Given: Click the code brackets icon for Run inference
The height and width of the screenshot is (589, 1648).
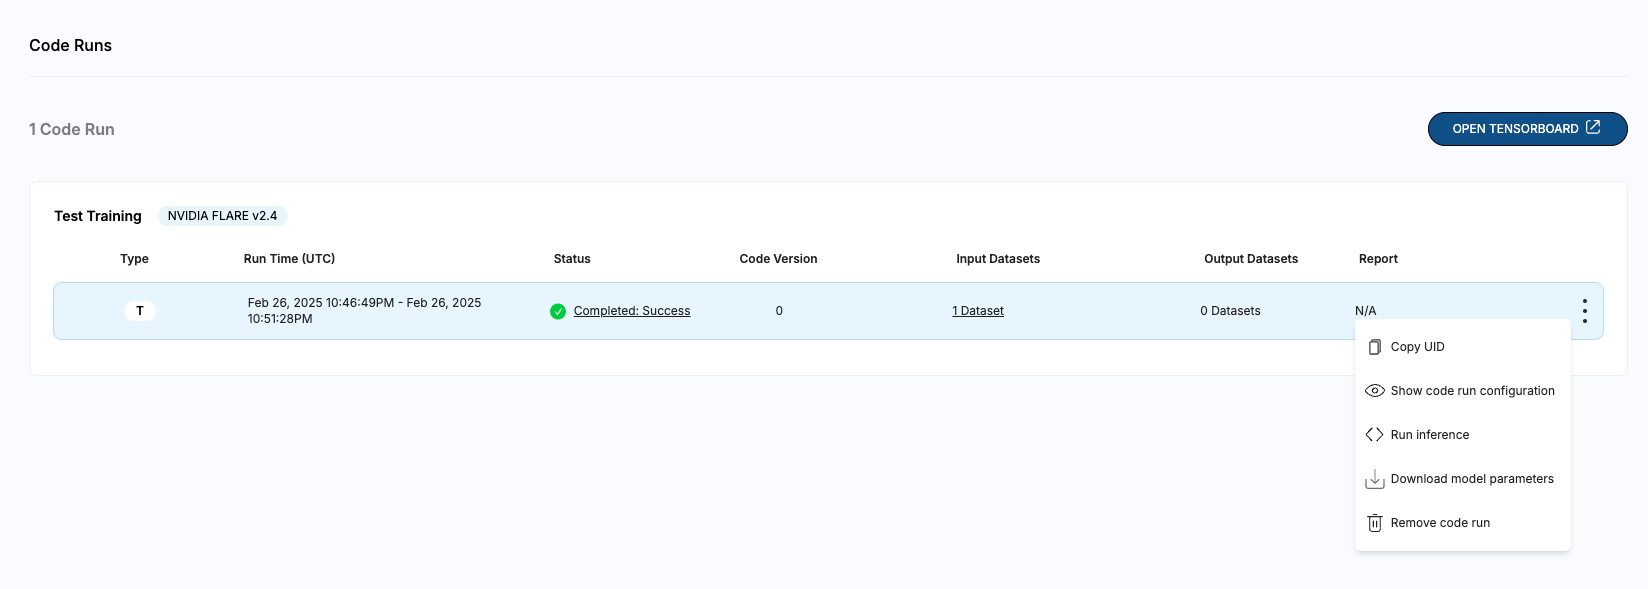Looking at the screenshot, I should click(x=1375, y=435).
